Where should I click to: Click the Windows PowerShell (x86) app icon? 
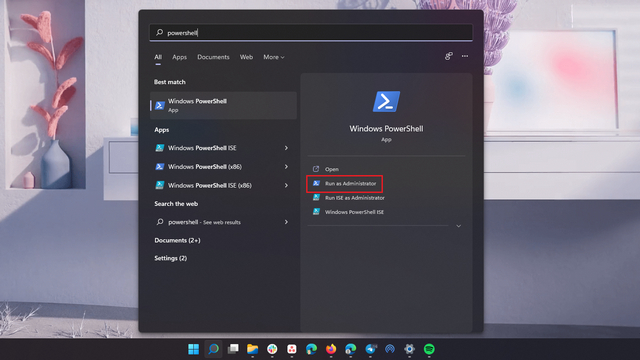tap(160, 167)
